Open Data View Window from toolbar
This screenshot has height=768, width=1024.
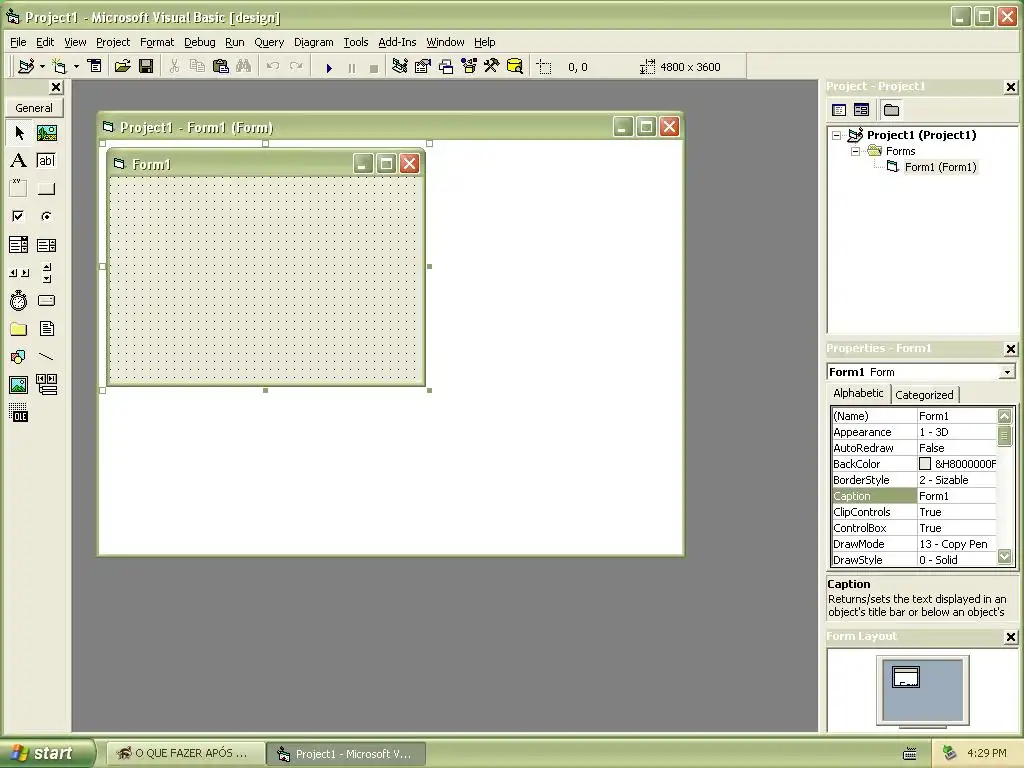515,67
